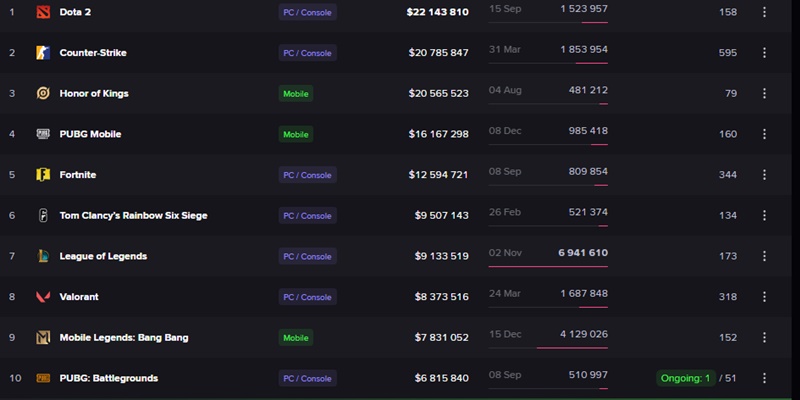Click Mobile Legends peak viewers bar
The image size is (800, 400).
tap(572, 347)
